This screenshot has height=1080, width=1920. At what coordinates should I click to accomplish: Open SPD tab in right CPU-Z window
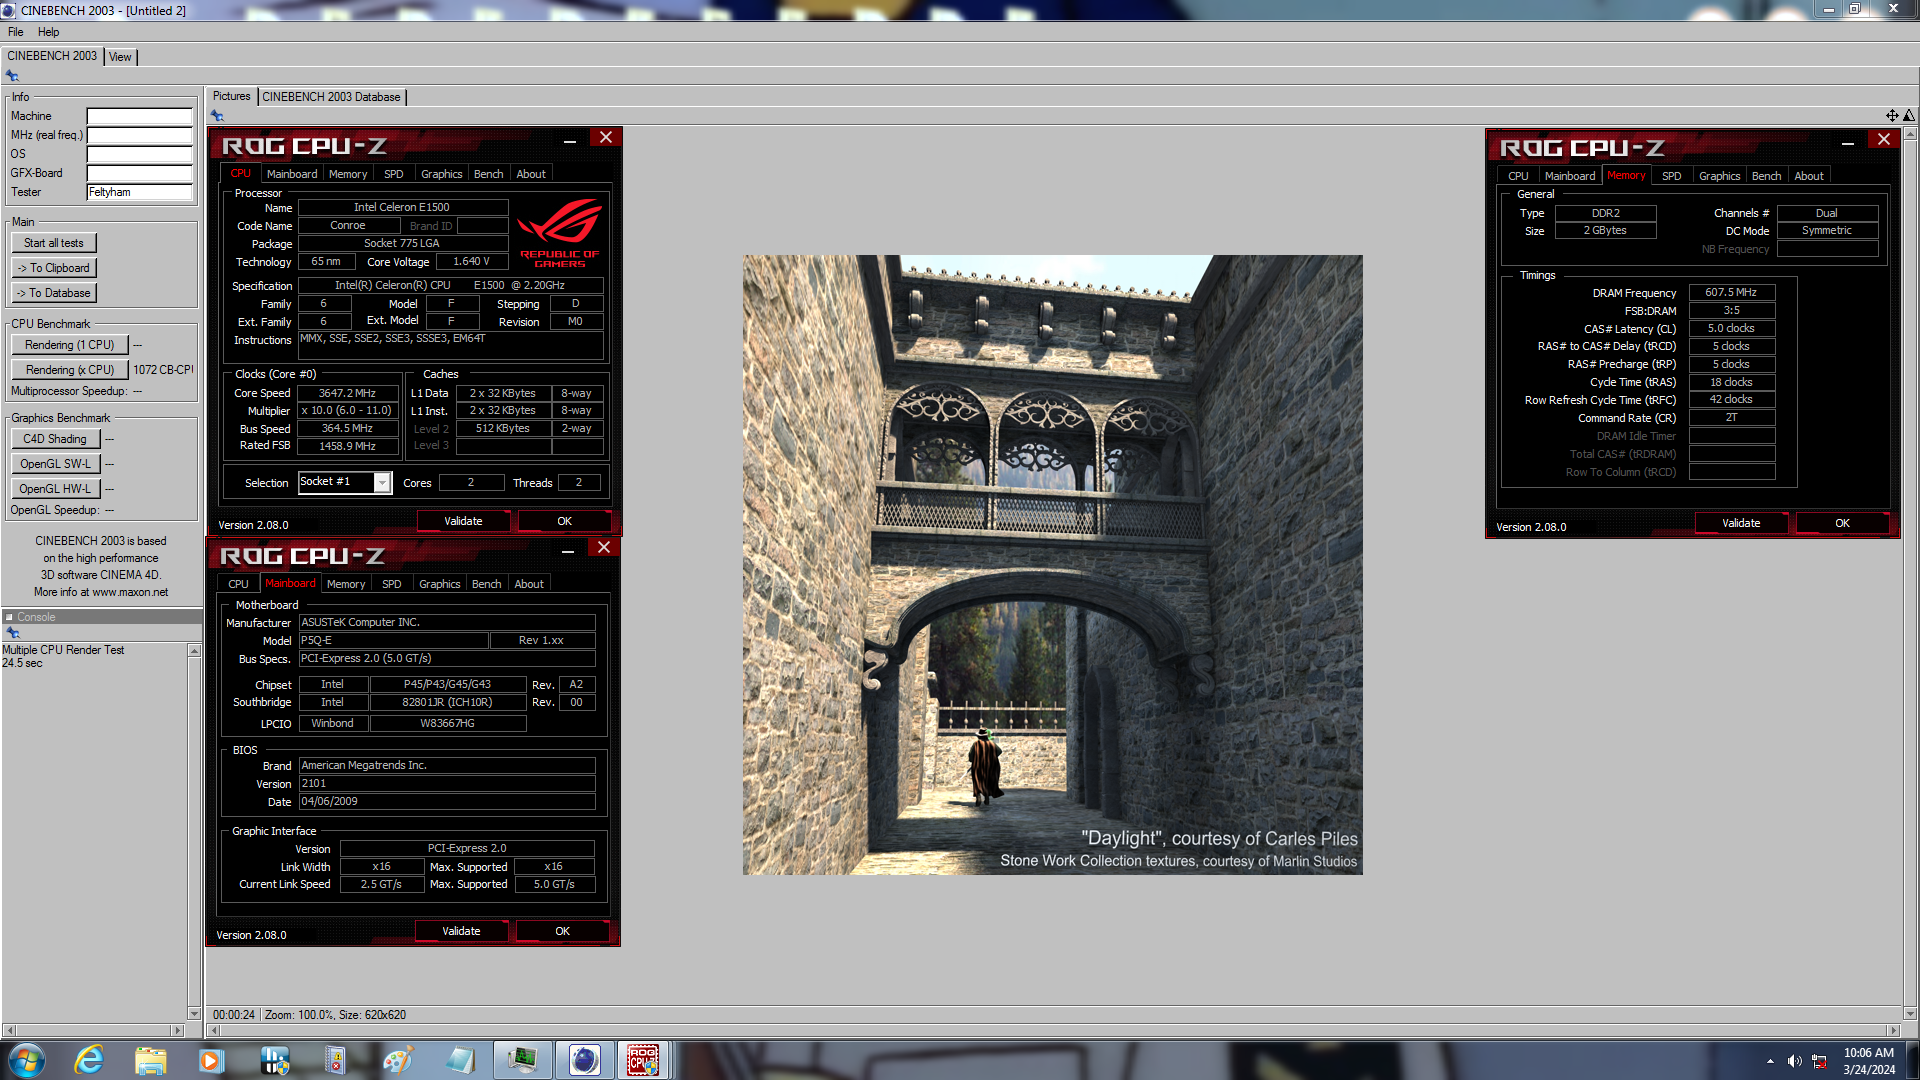[x=1671, y=176]
